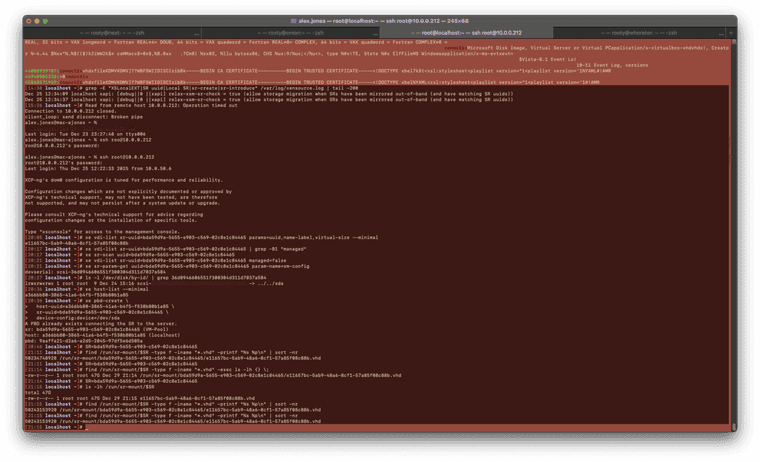Click the folder proxy icon in title bar
Viewport: 760px width, 462px height.
293,20
